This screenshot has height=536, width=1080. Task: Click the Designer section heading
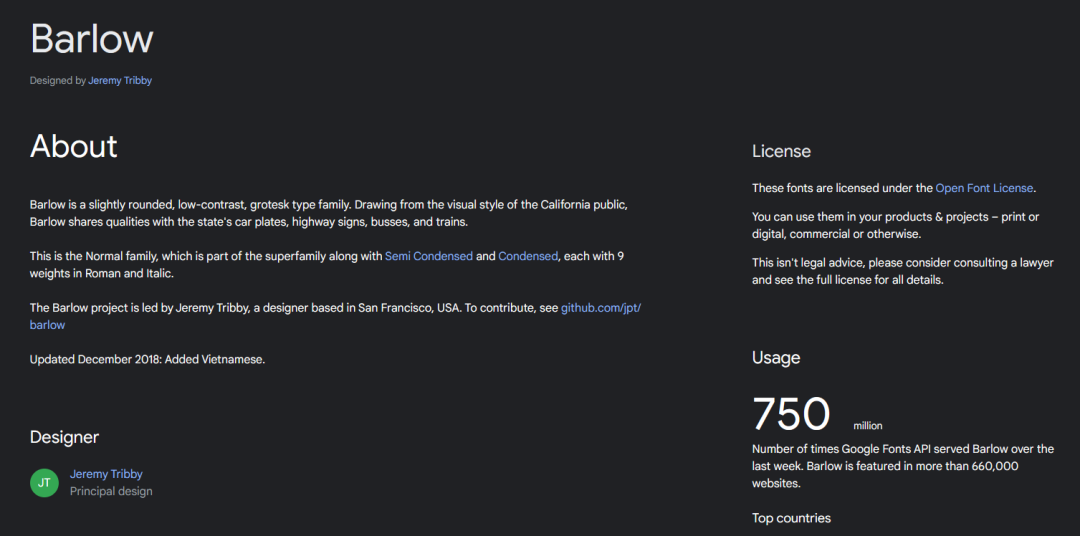point(64,437)
